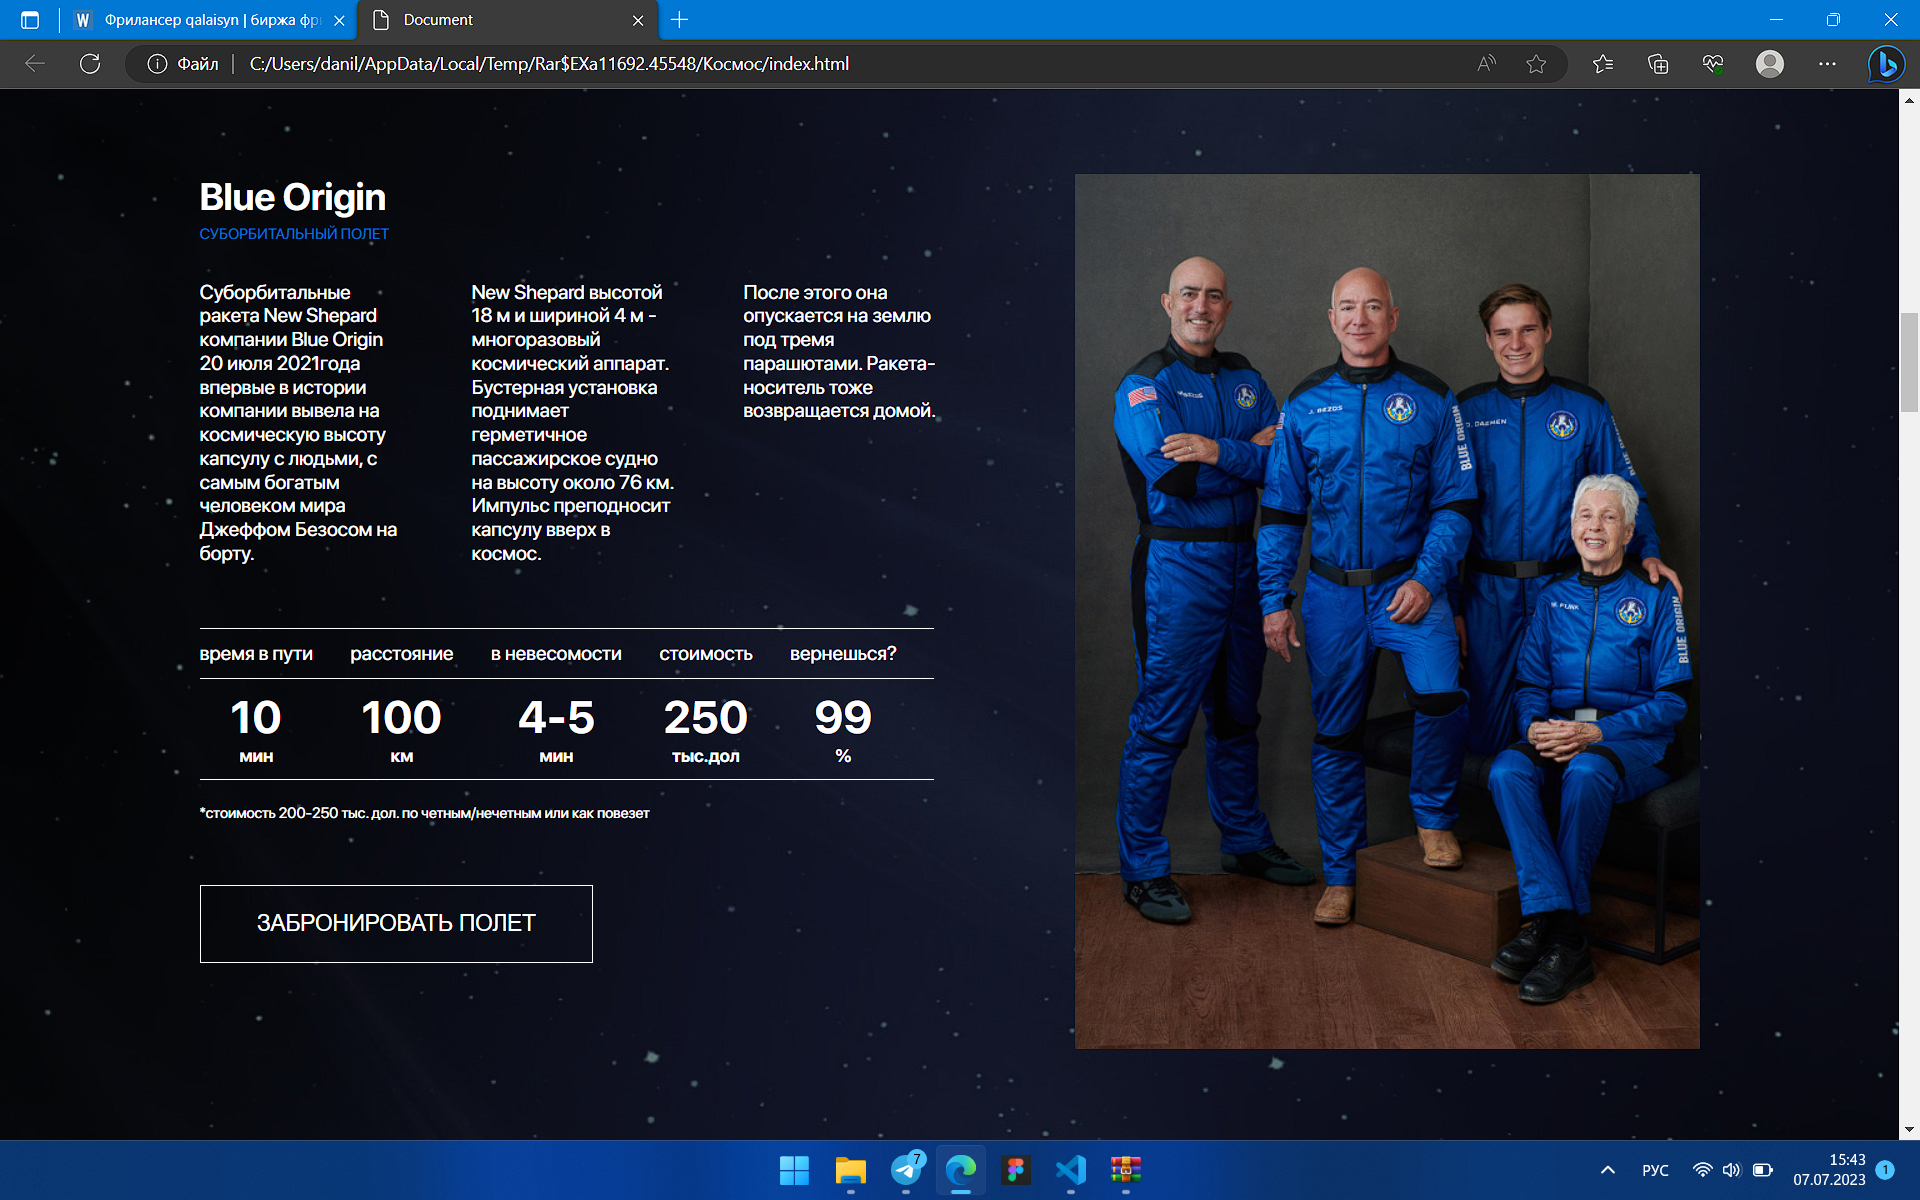Open the Collections icon

coord(1658,64)
